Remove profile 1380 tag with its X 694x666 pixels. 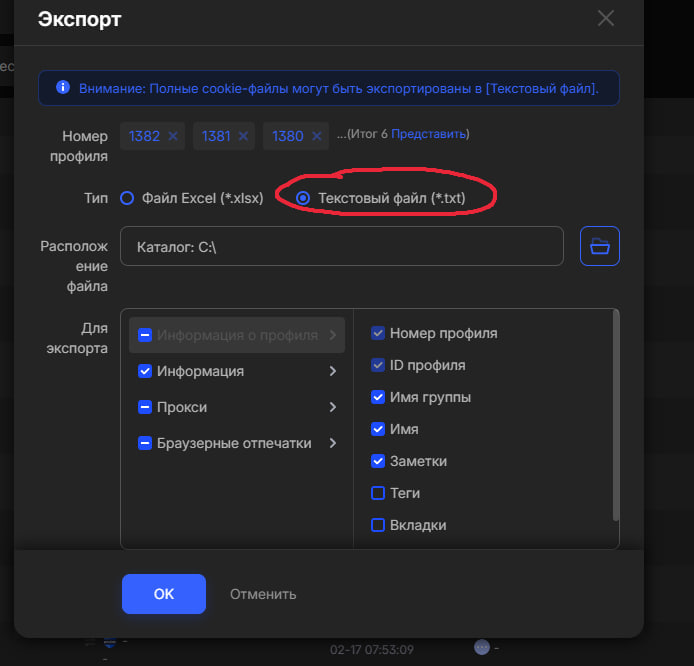317,136
